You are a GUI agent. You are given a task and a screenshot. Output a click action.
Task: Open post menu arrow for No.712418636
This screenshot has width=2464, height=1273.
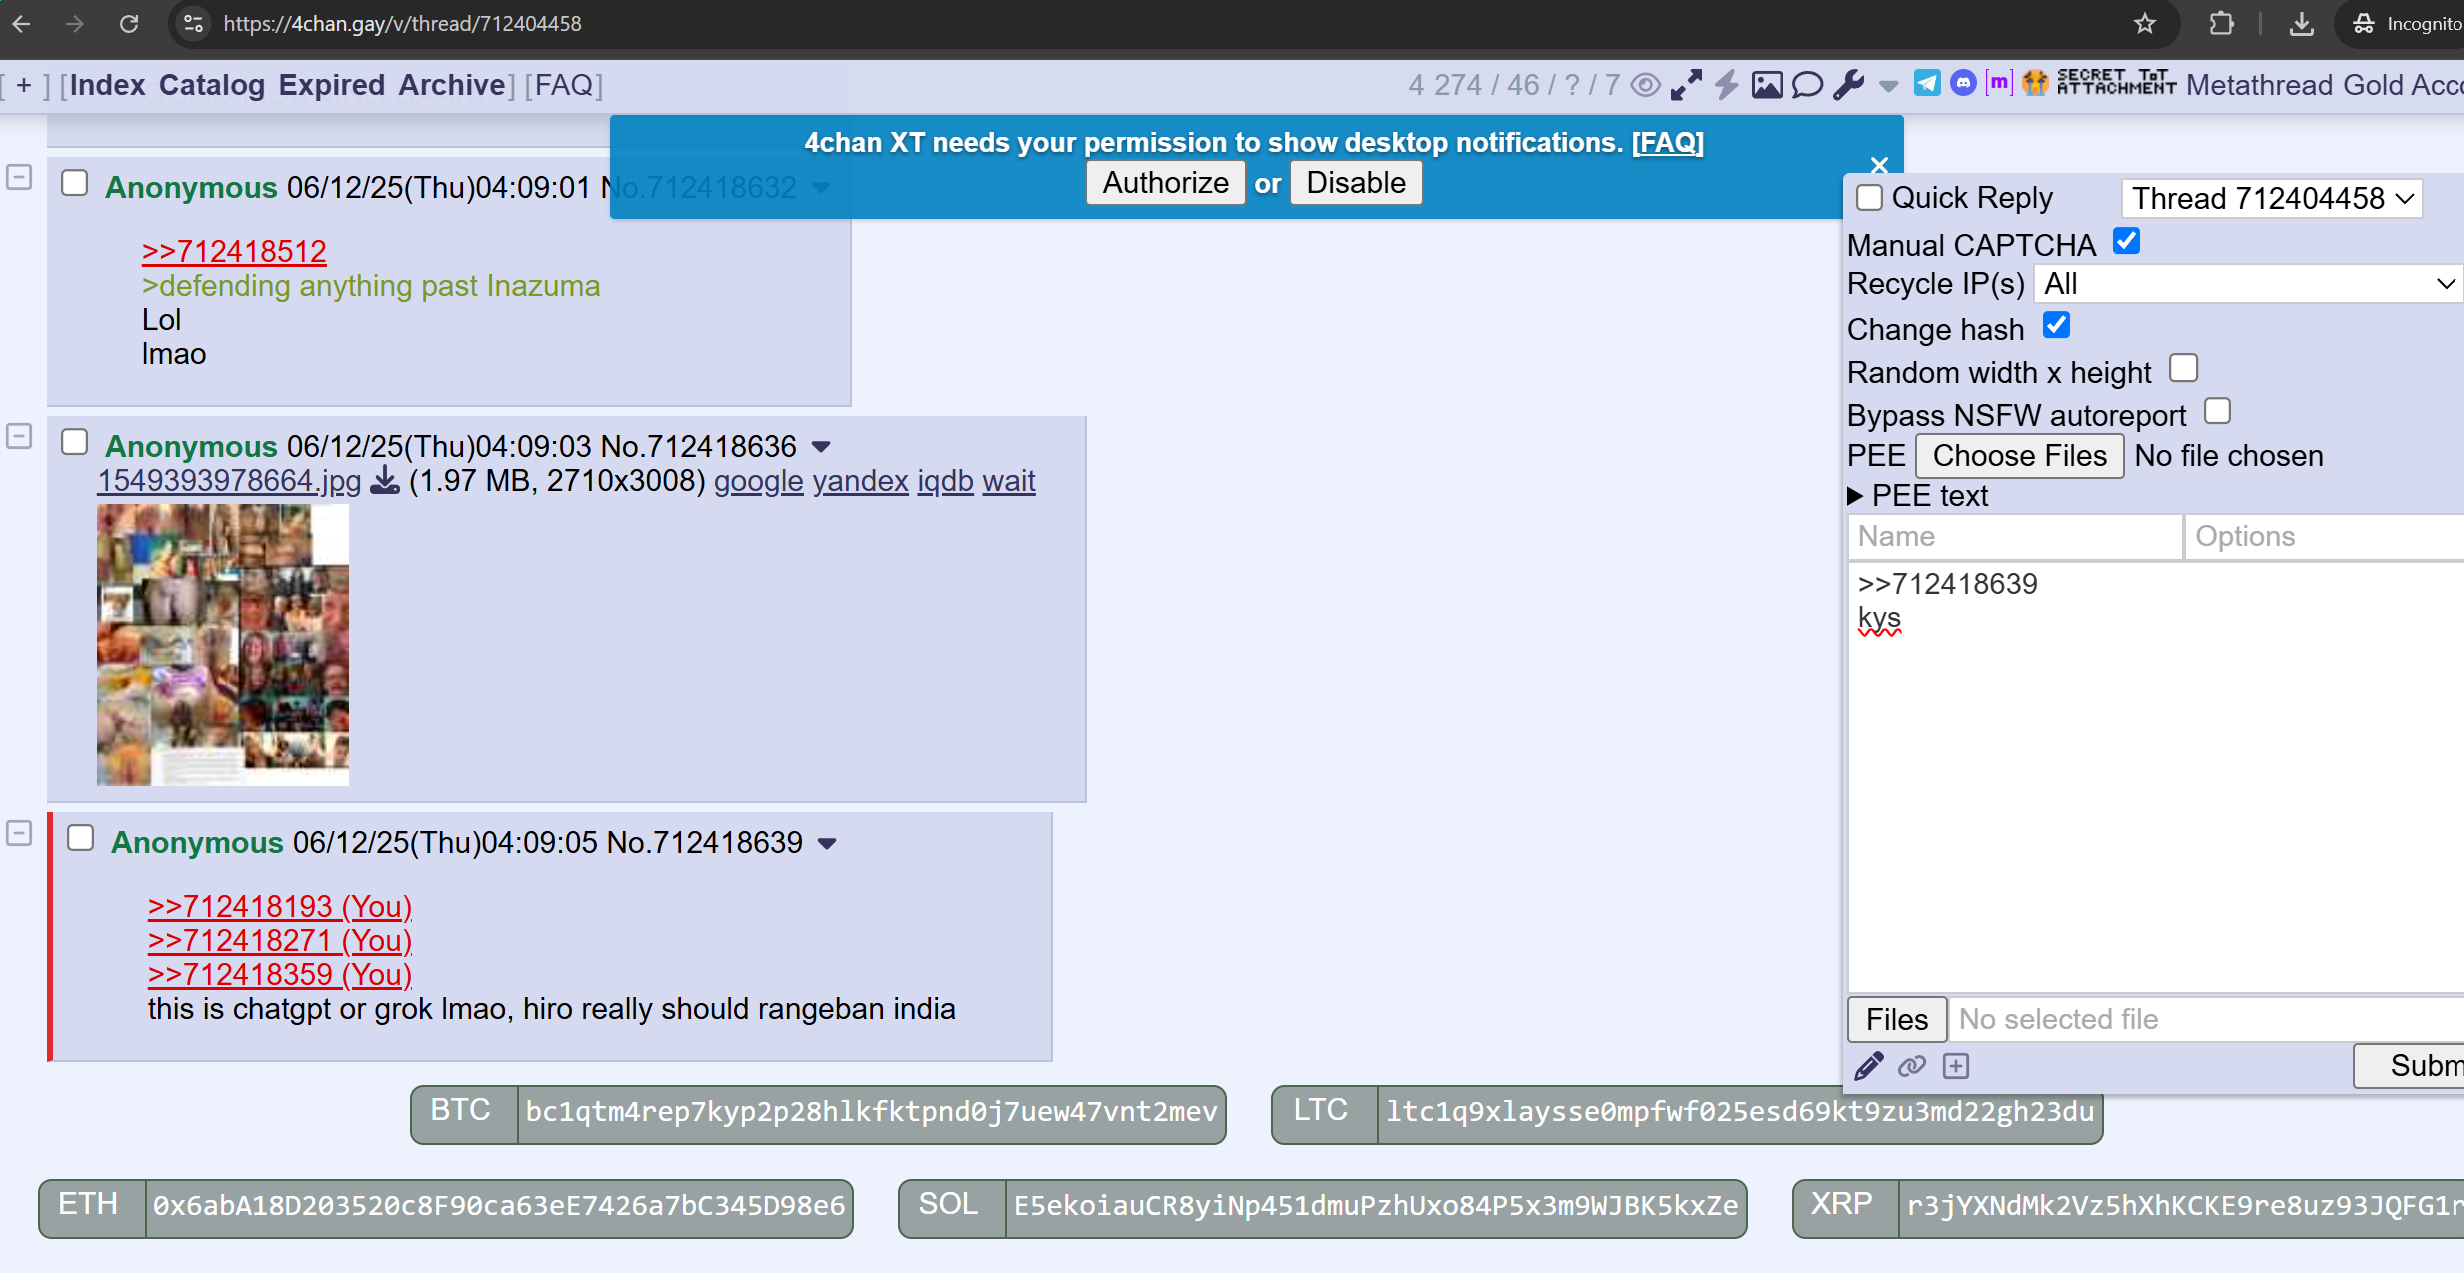click(x=821, y=447)
